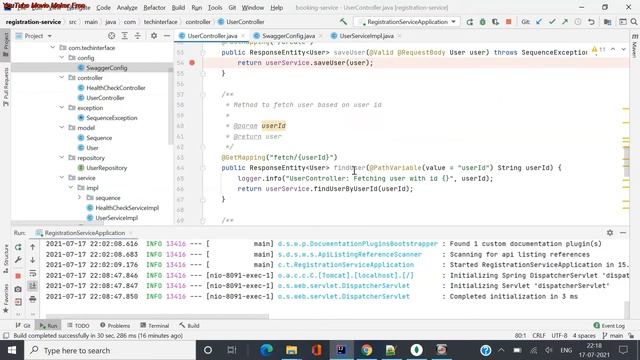Open IntelliJ IDEA from Windows taskbar
The height and width of the screenshot is (360, 640).
341,350
